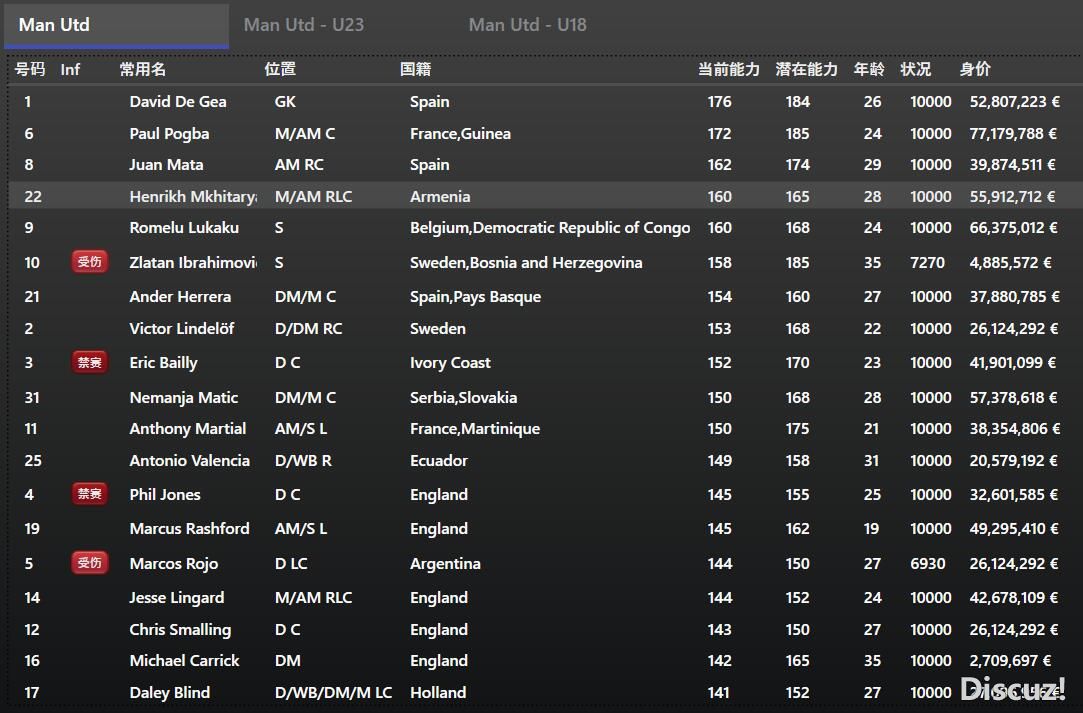Select Martial's nationality France,Martinique

click(x=475, y=428)
